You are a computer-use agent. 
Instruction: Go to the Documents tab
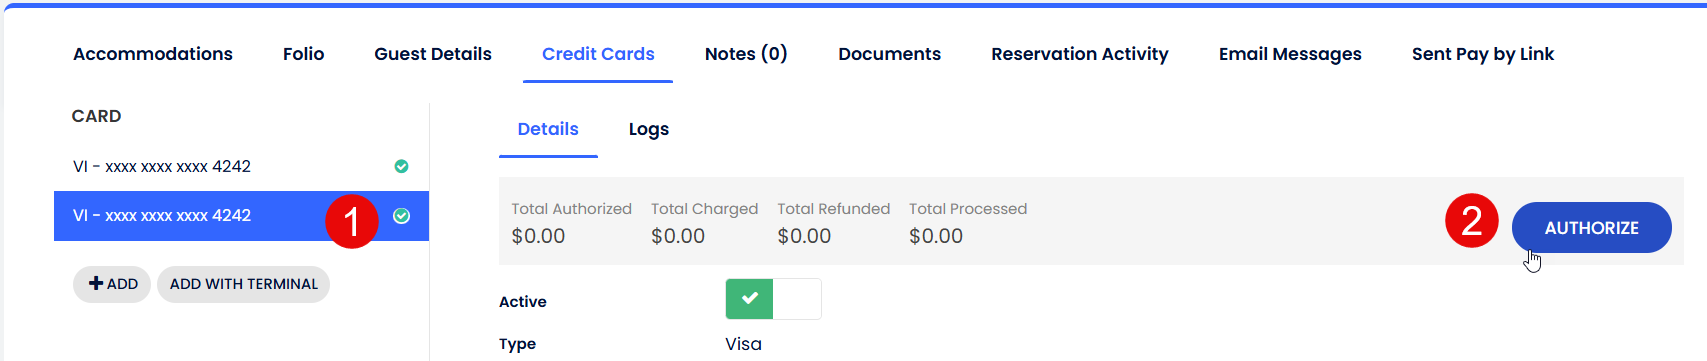tap(890, 54)
